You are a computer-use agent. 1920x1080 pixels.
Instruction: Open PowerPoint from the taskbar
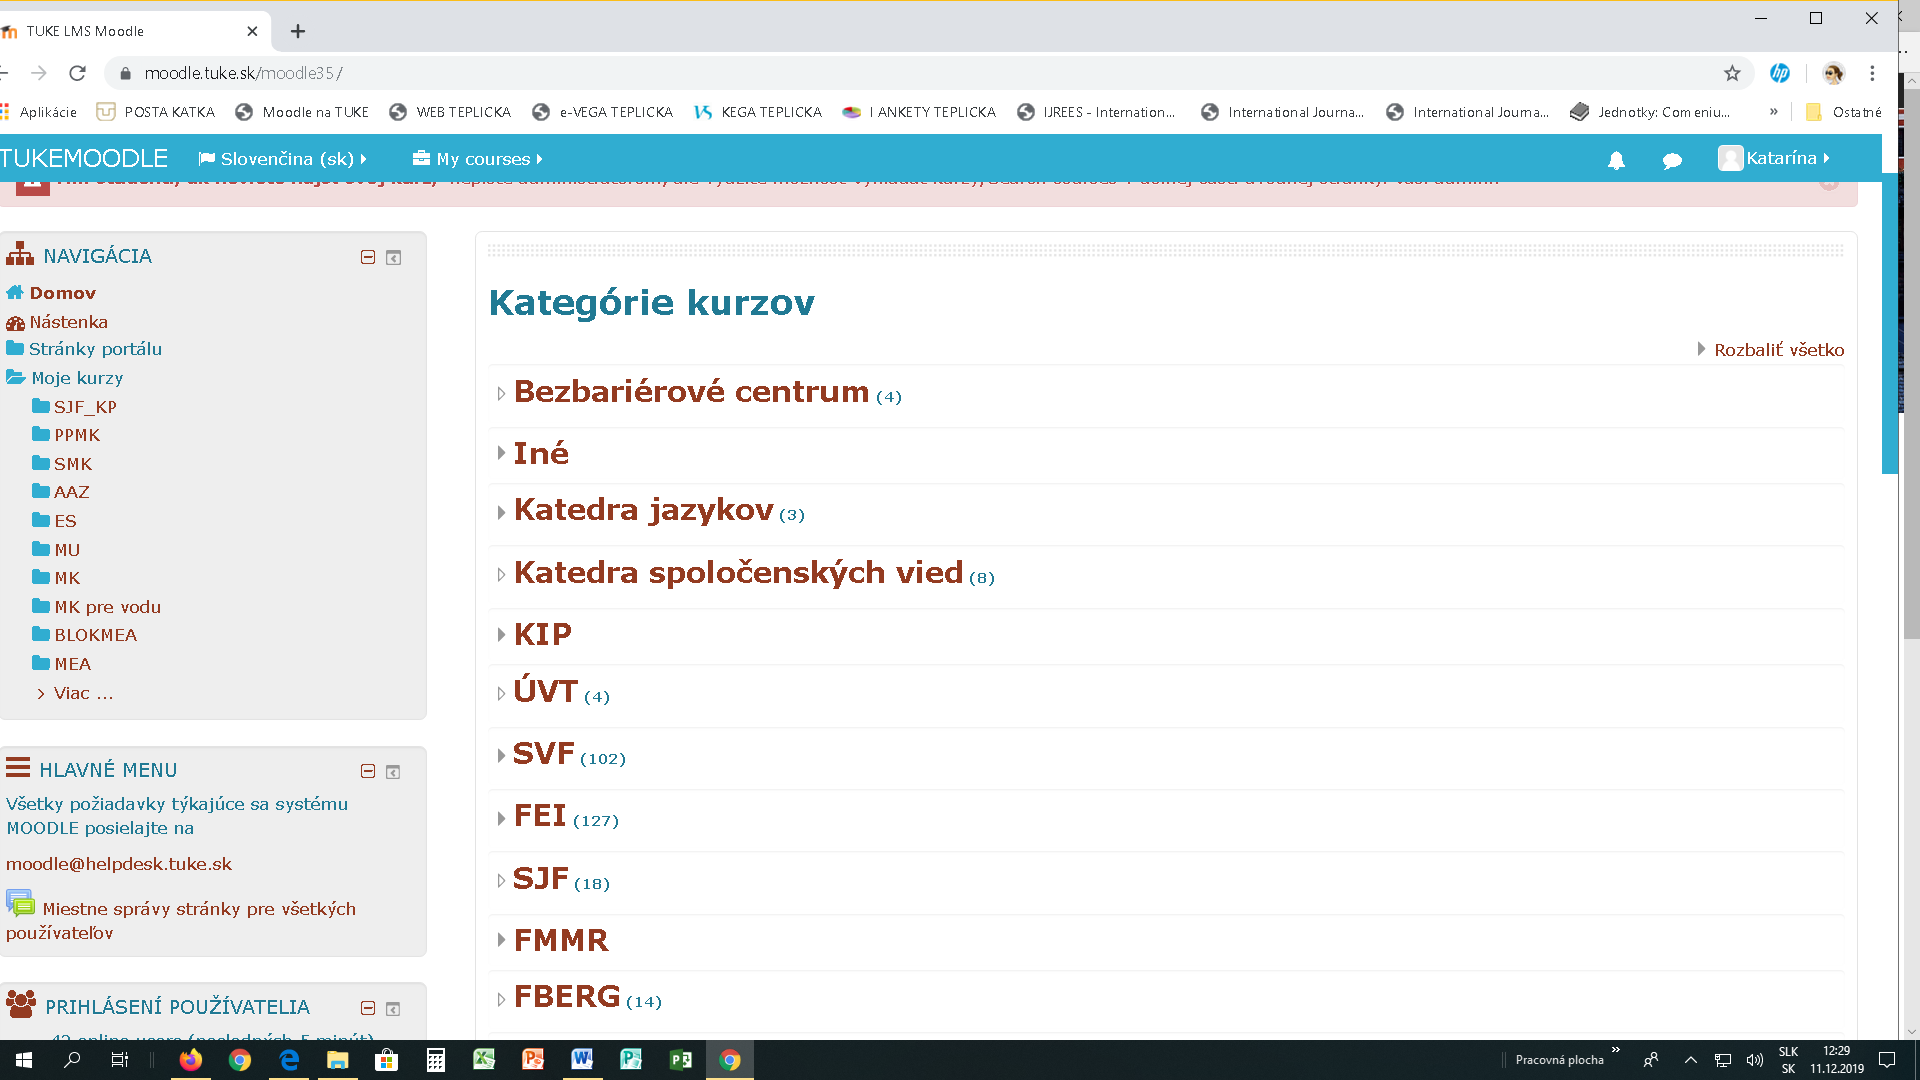pyautogui.click(x=533, y=1060)
